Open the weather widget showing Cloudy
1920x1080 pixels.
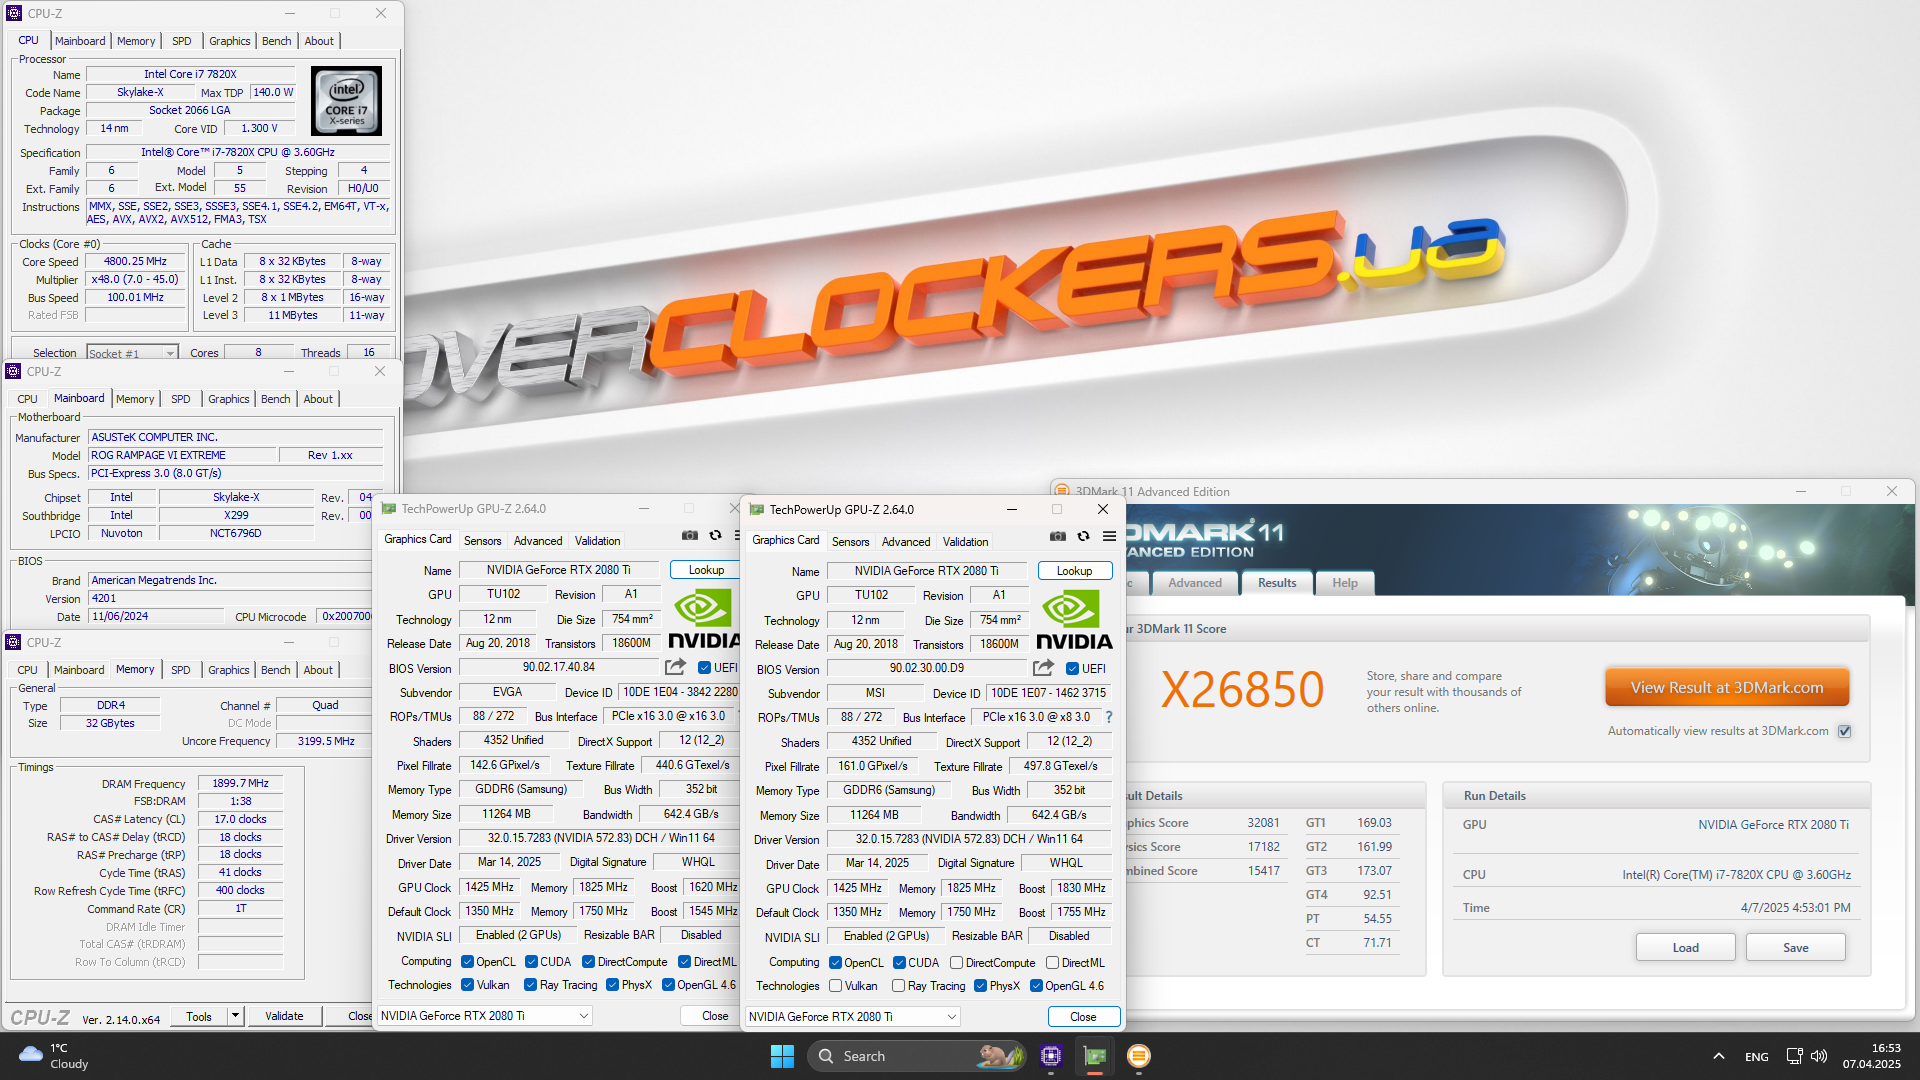(x=55, y=1056)
